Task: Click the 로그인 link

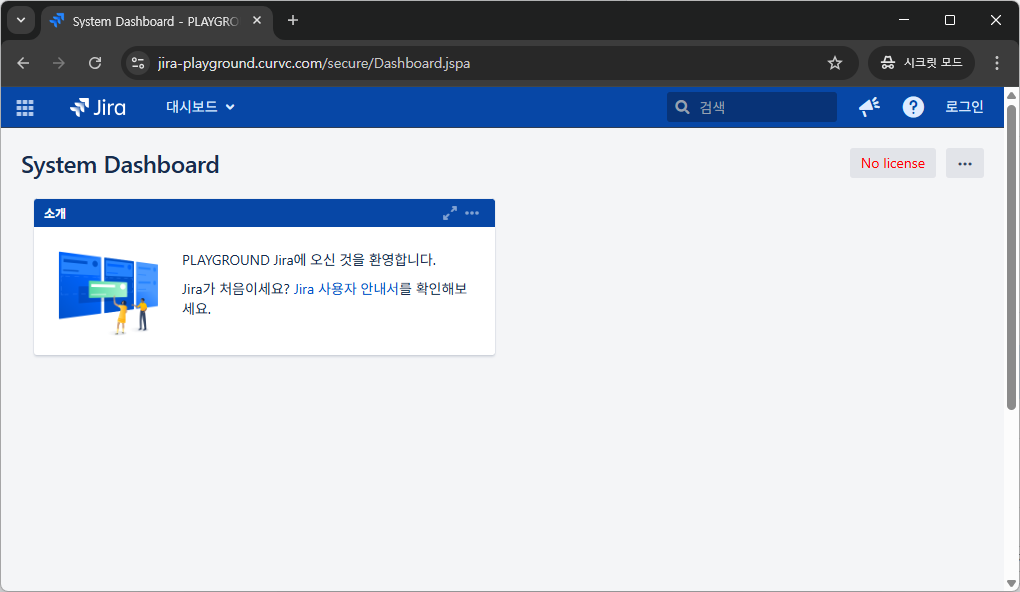Action: pos(964,107)
